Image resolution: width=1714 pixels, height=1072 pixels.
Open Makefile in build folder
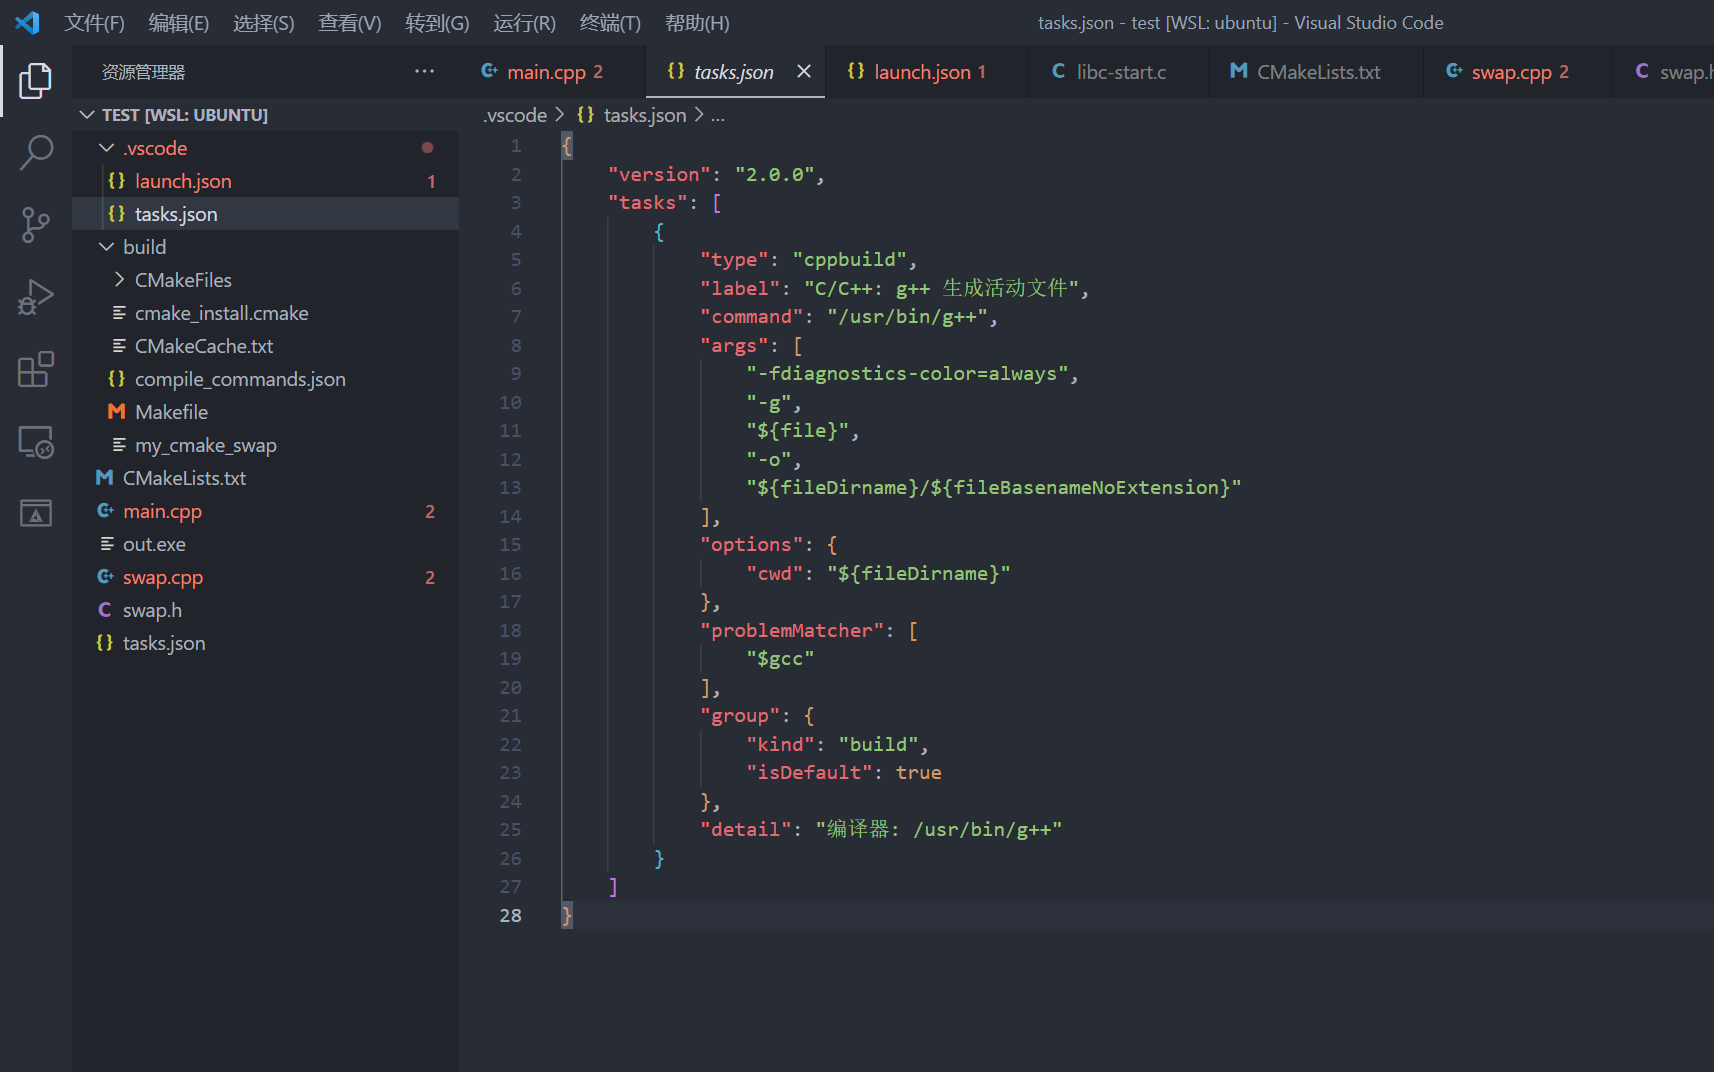click(171, 412)
